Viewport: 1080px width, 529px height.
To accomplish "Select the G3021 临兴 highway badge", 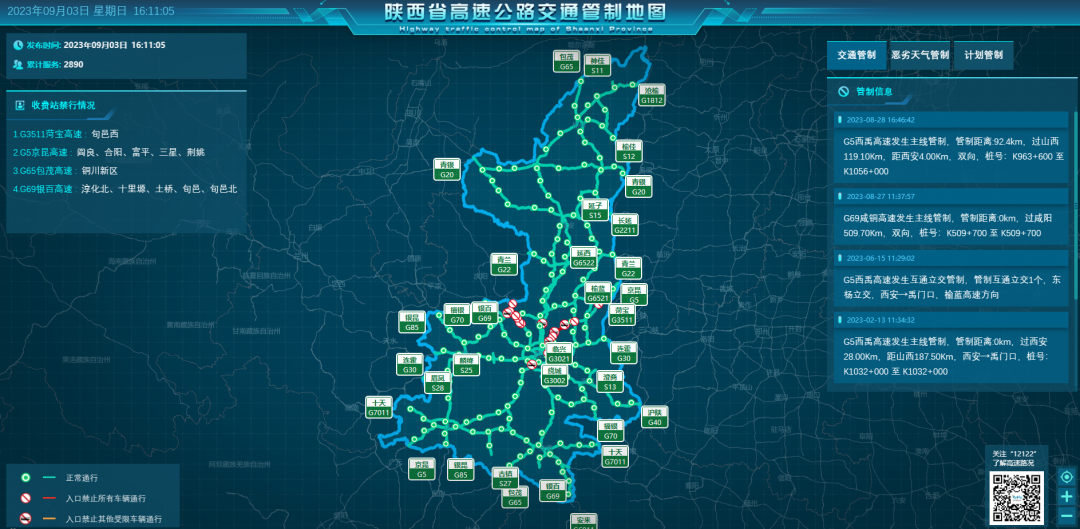I will point(559,354).
